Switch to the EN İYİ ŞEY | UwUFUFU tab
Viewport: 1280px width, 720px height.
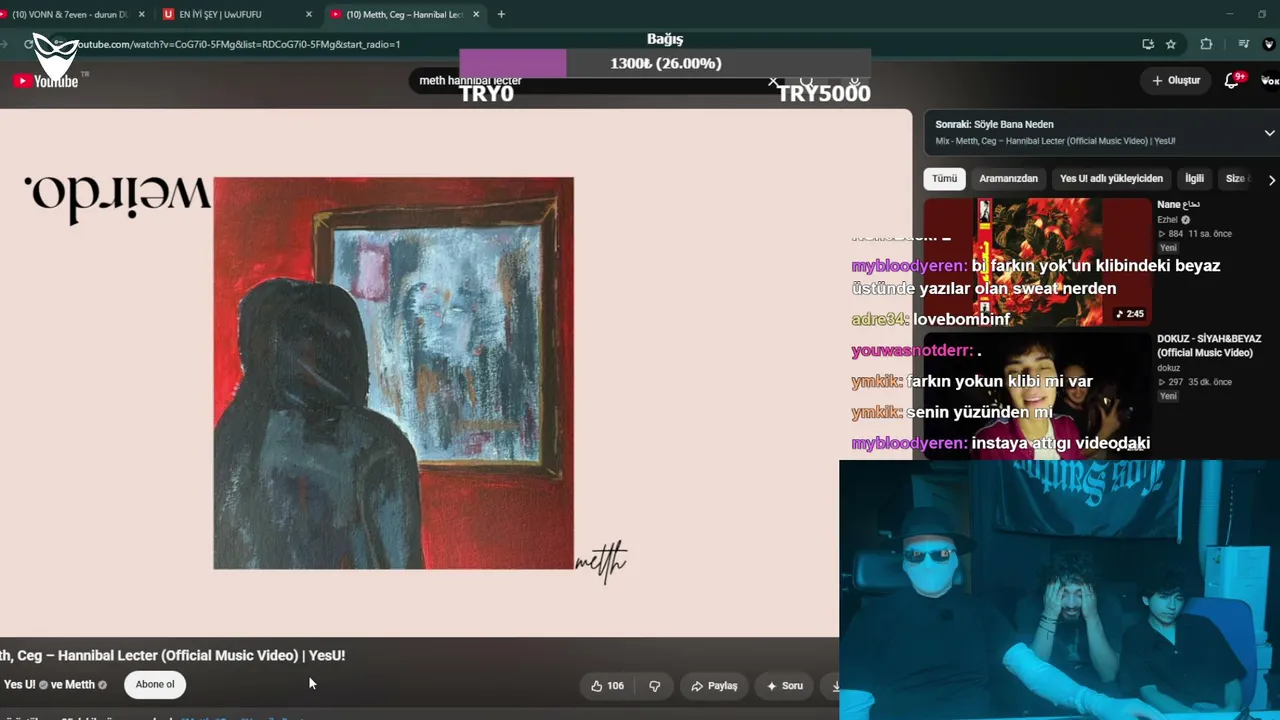[237, 14]
